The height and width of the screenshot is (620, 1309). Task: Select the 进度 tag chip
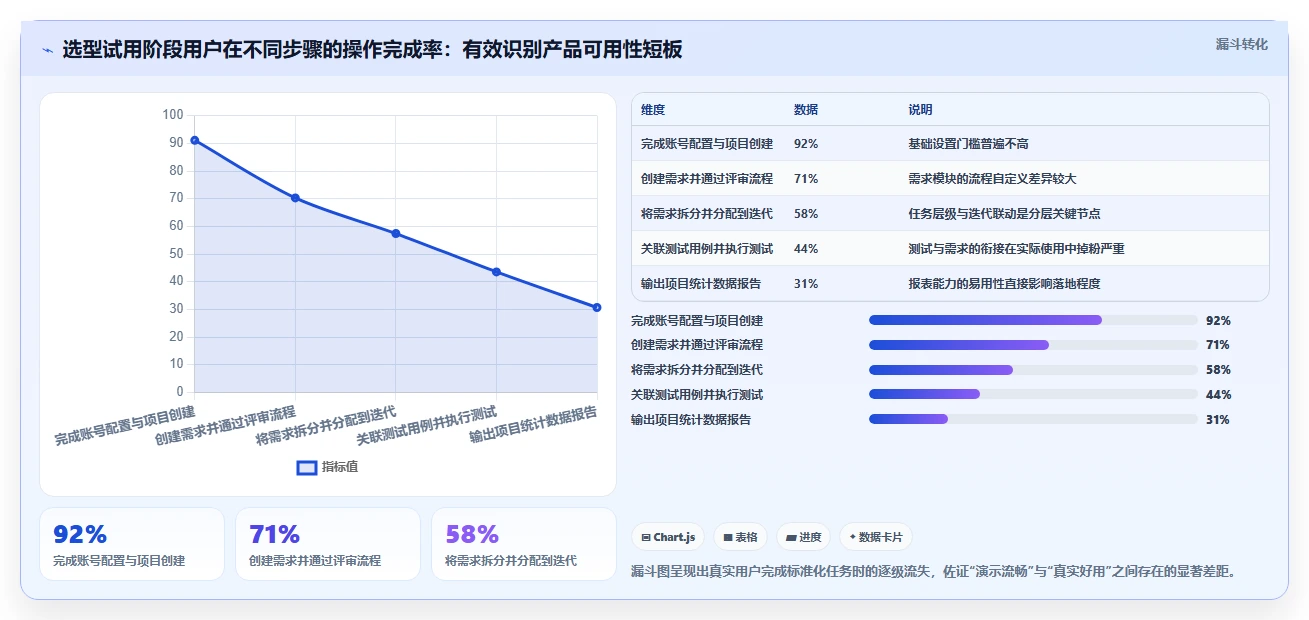[x=803, y=537]
